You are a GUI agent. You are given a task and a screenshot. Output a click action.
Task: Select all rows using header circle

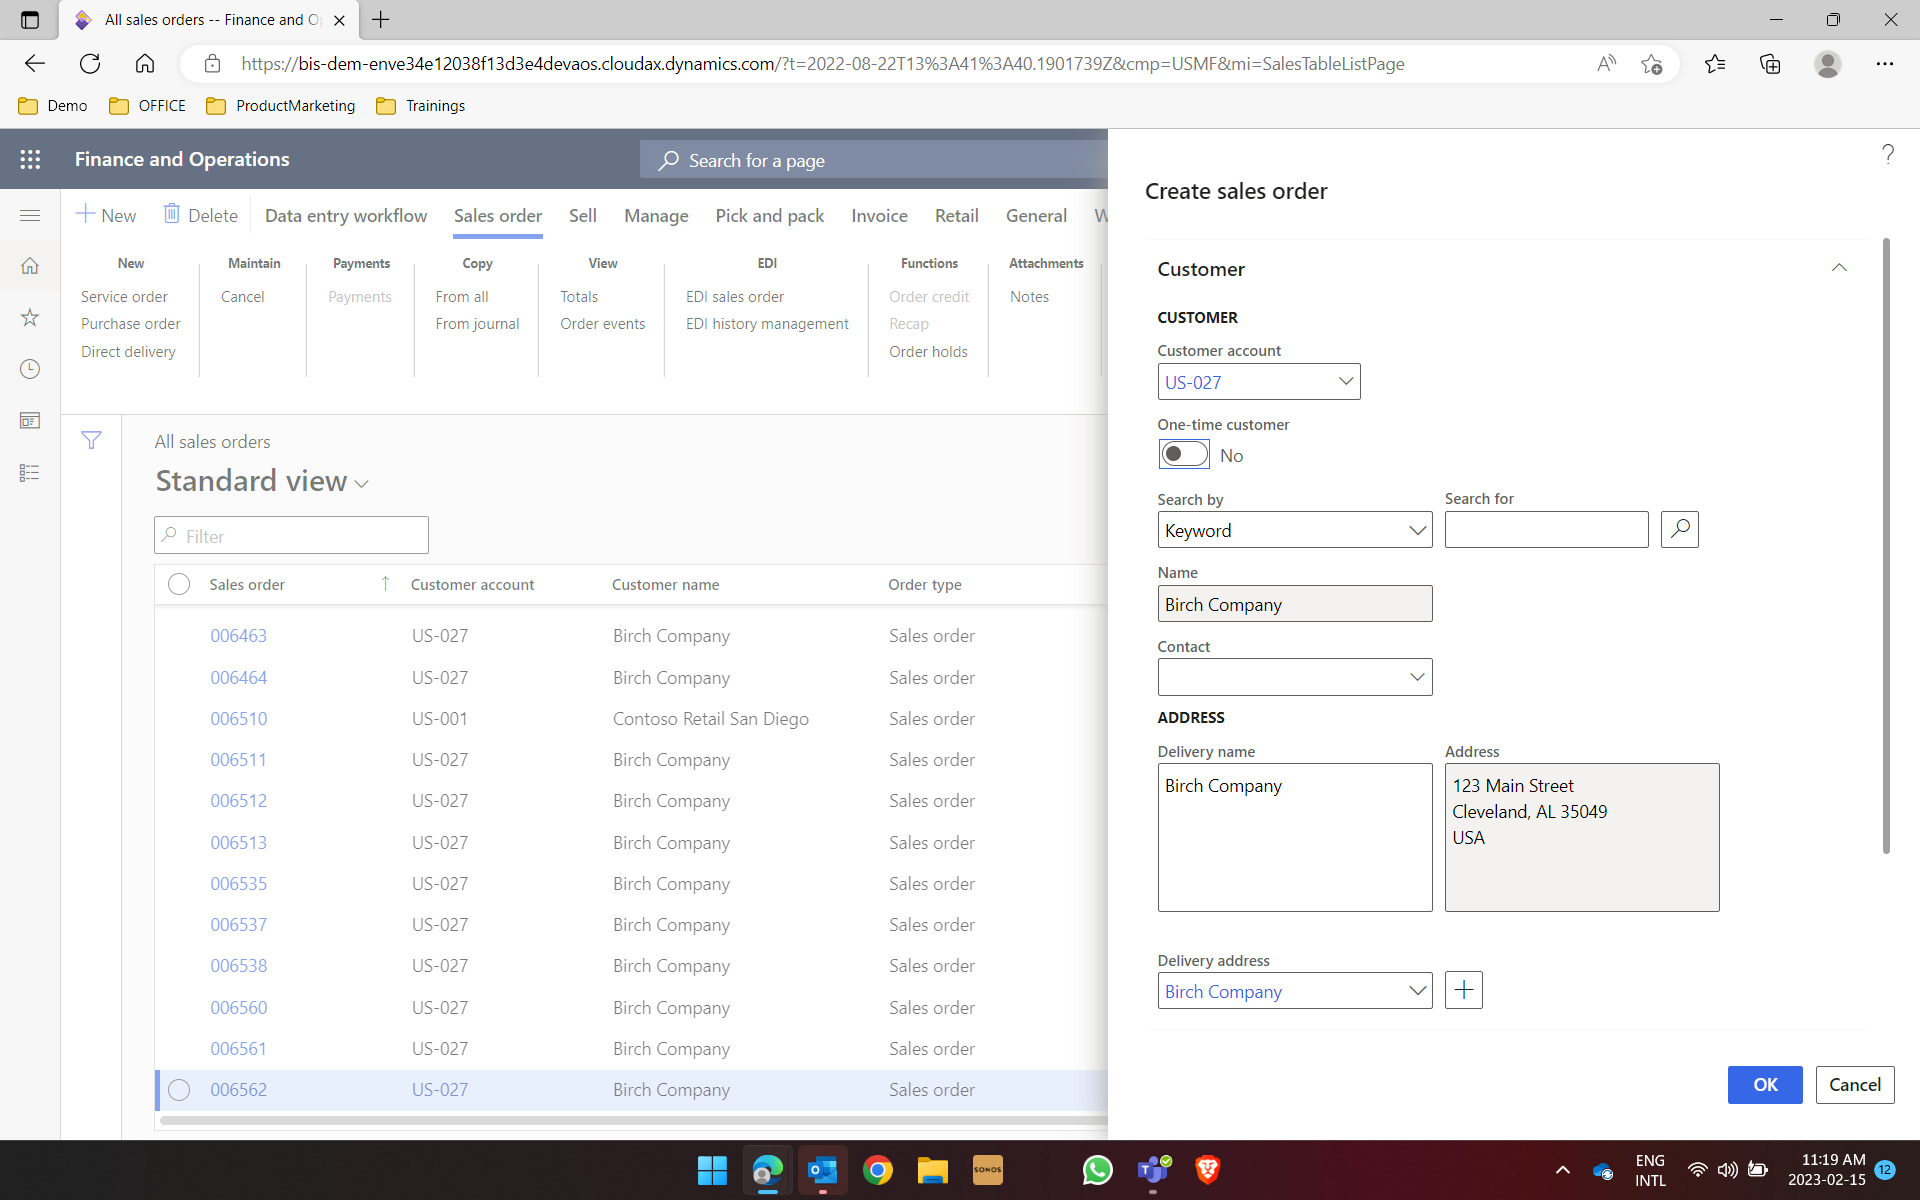[x=179, y=584]
